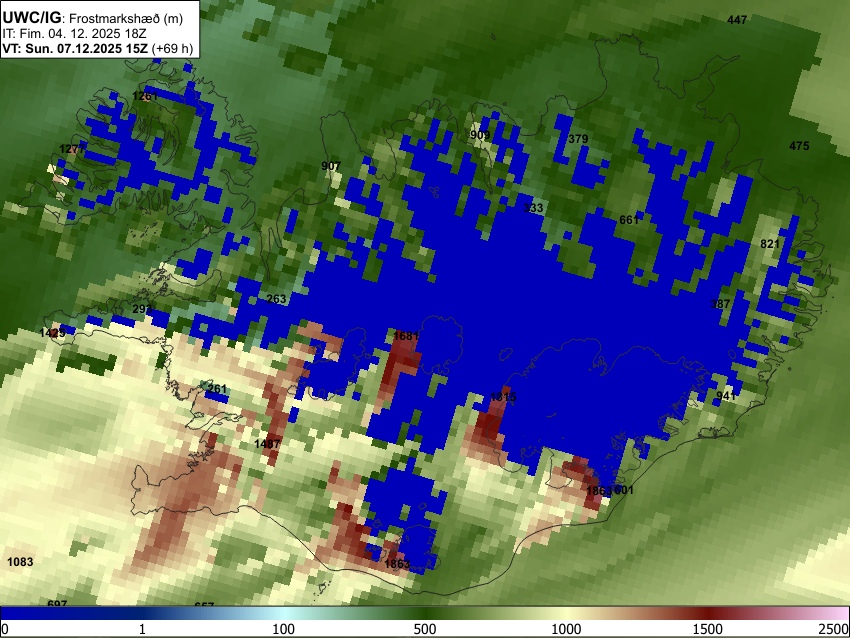Click the map value '909'
The width and height of the screenshot is (850, 638).
tap(480, 135)
